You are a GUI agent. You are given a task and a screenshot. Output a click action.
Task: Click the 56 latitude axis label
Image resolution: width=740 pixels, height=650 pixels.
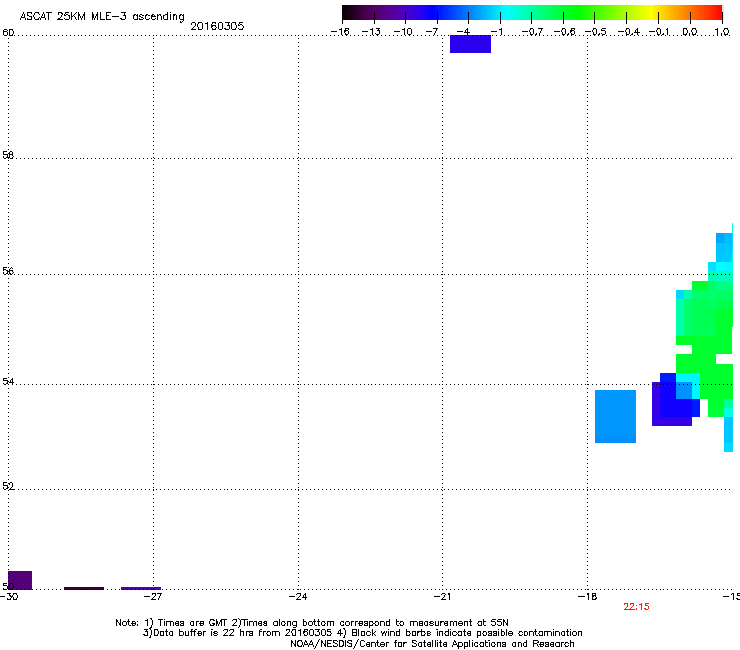point(8,271)
